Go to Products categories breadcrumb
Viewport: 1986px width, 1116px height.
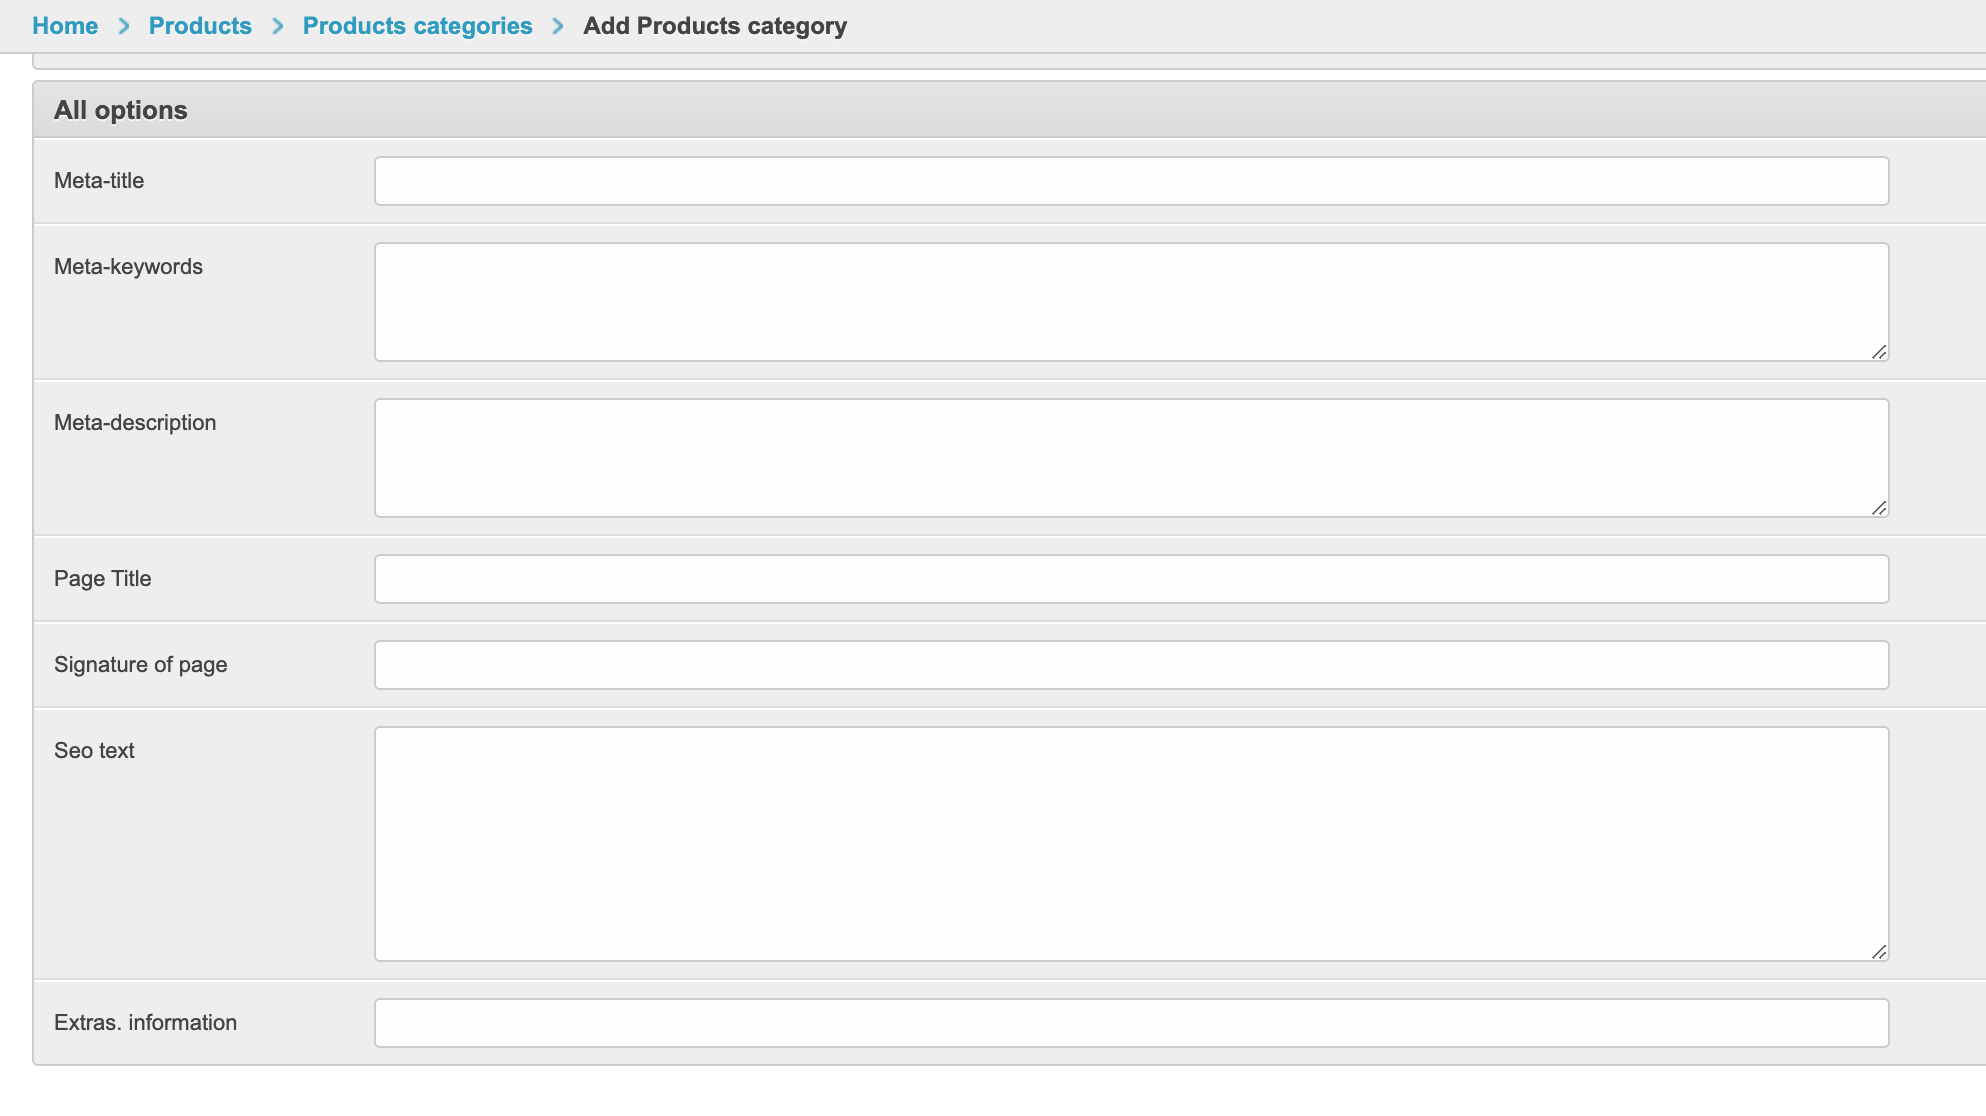point(417,26)
